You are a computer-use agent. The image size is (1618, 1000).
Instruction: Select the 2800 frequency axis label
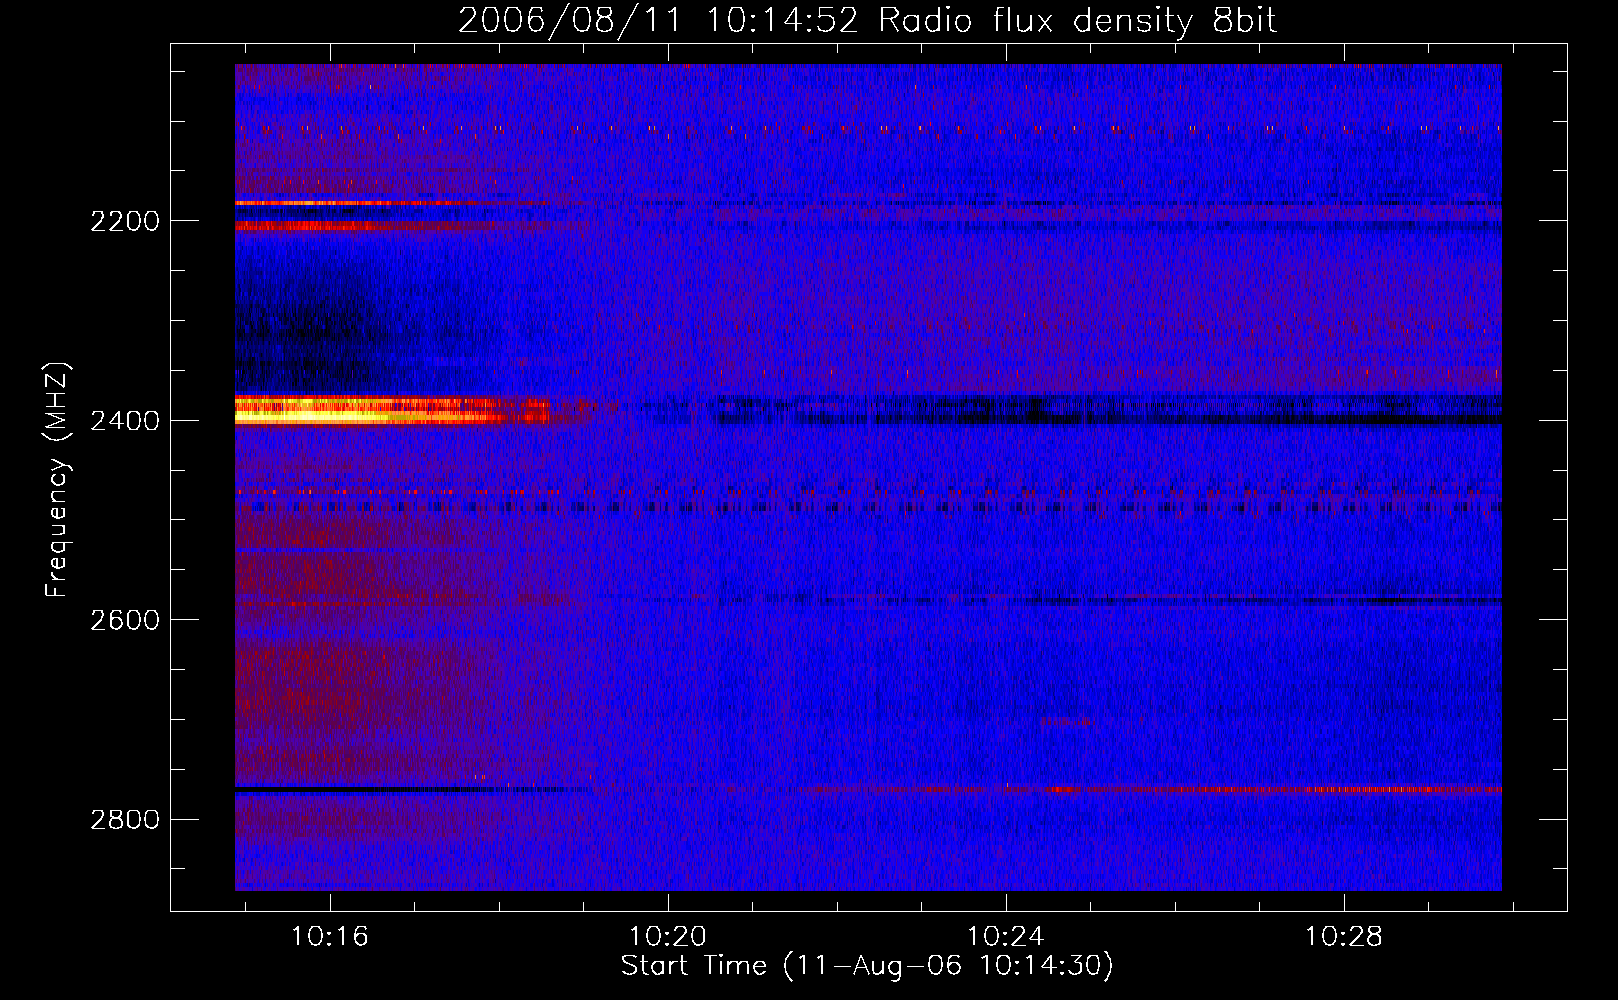pyautogui.click(x=125, y=820)
